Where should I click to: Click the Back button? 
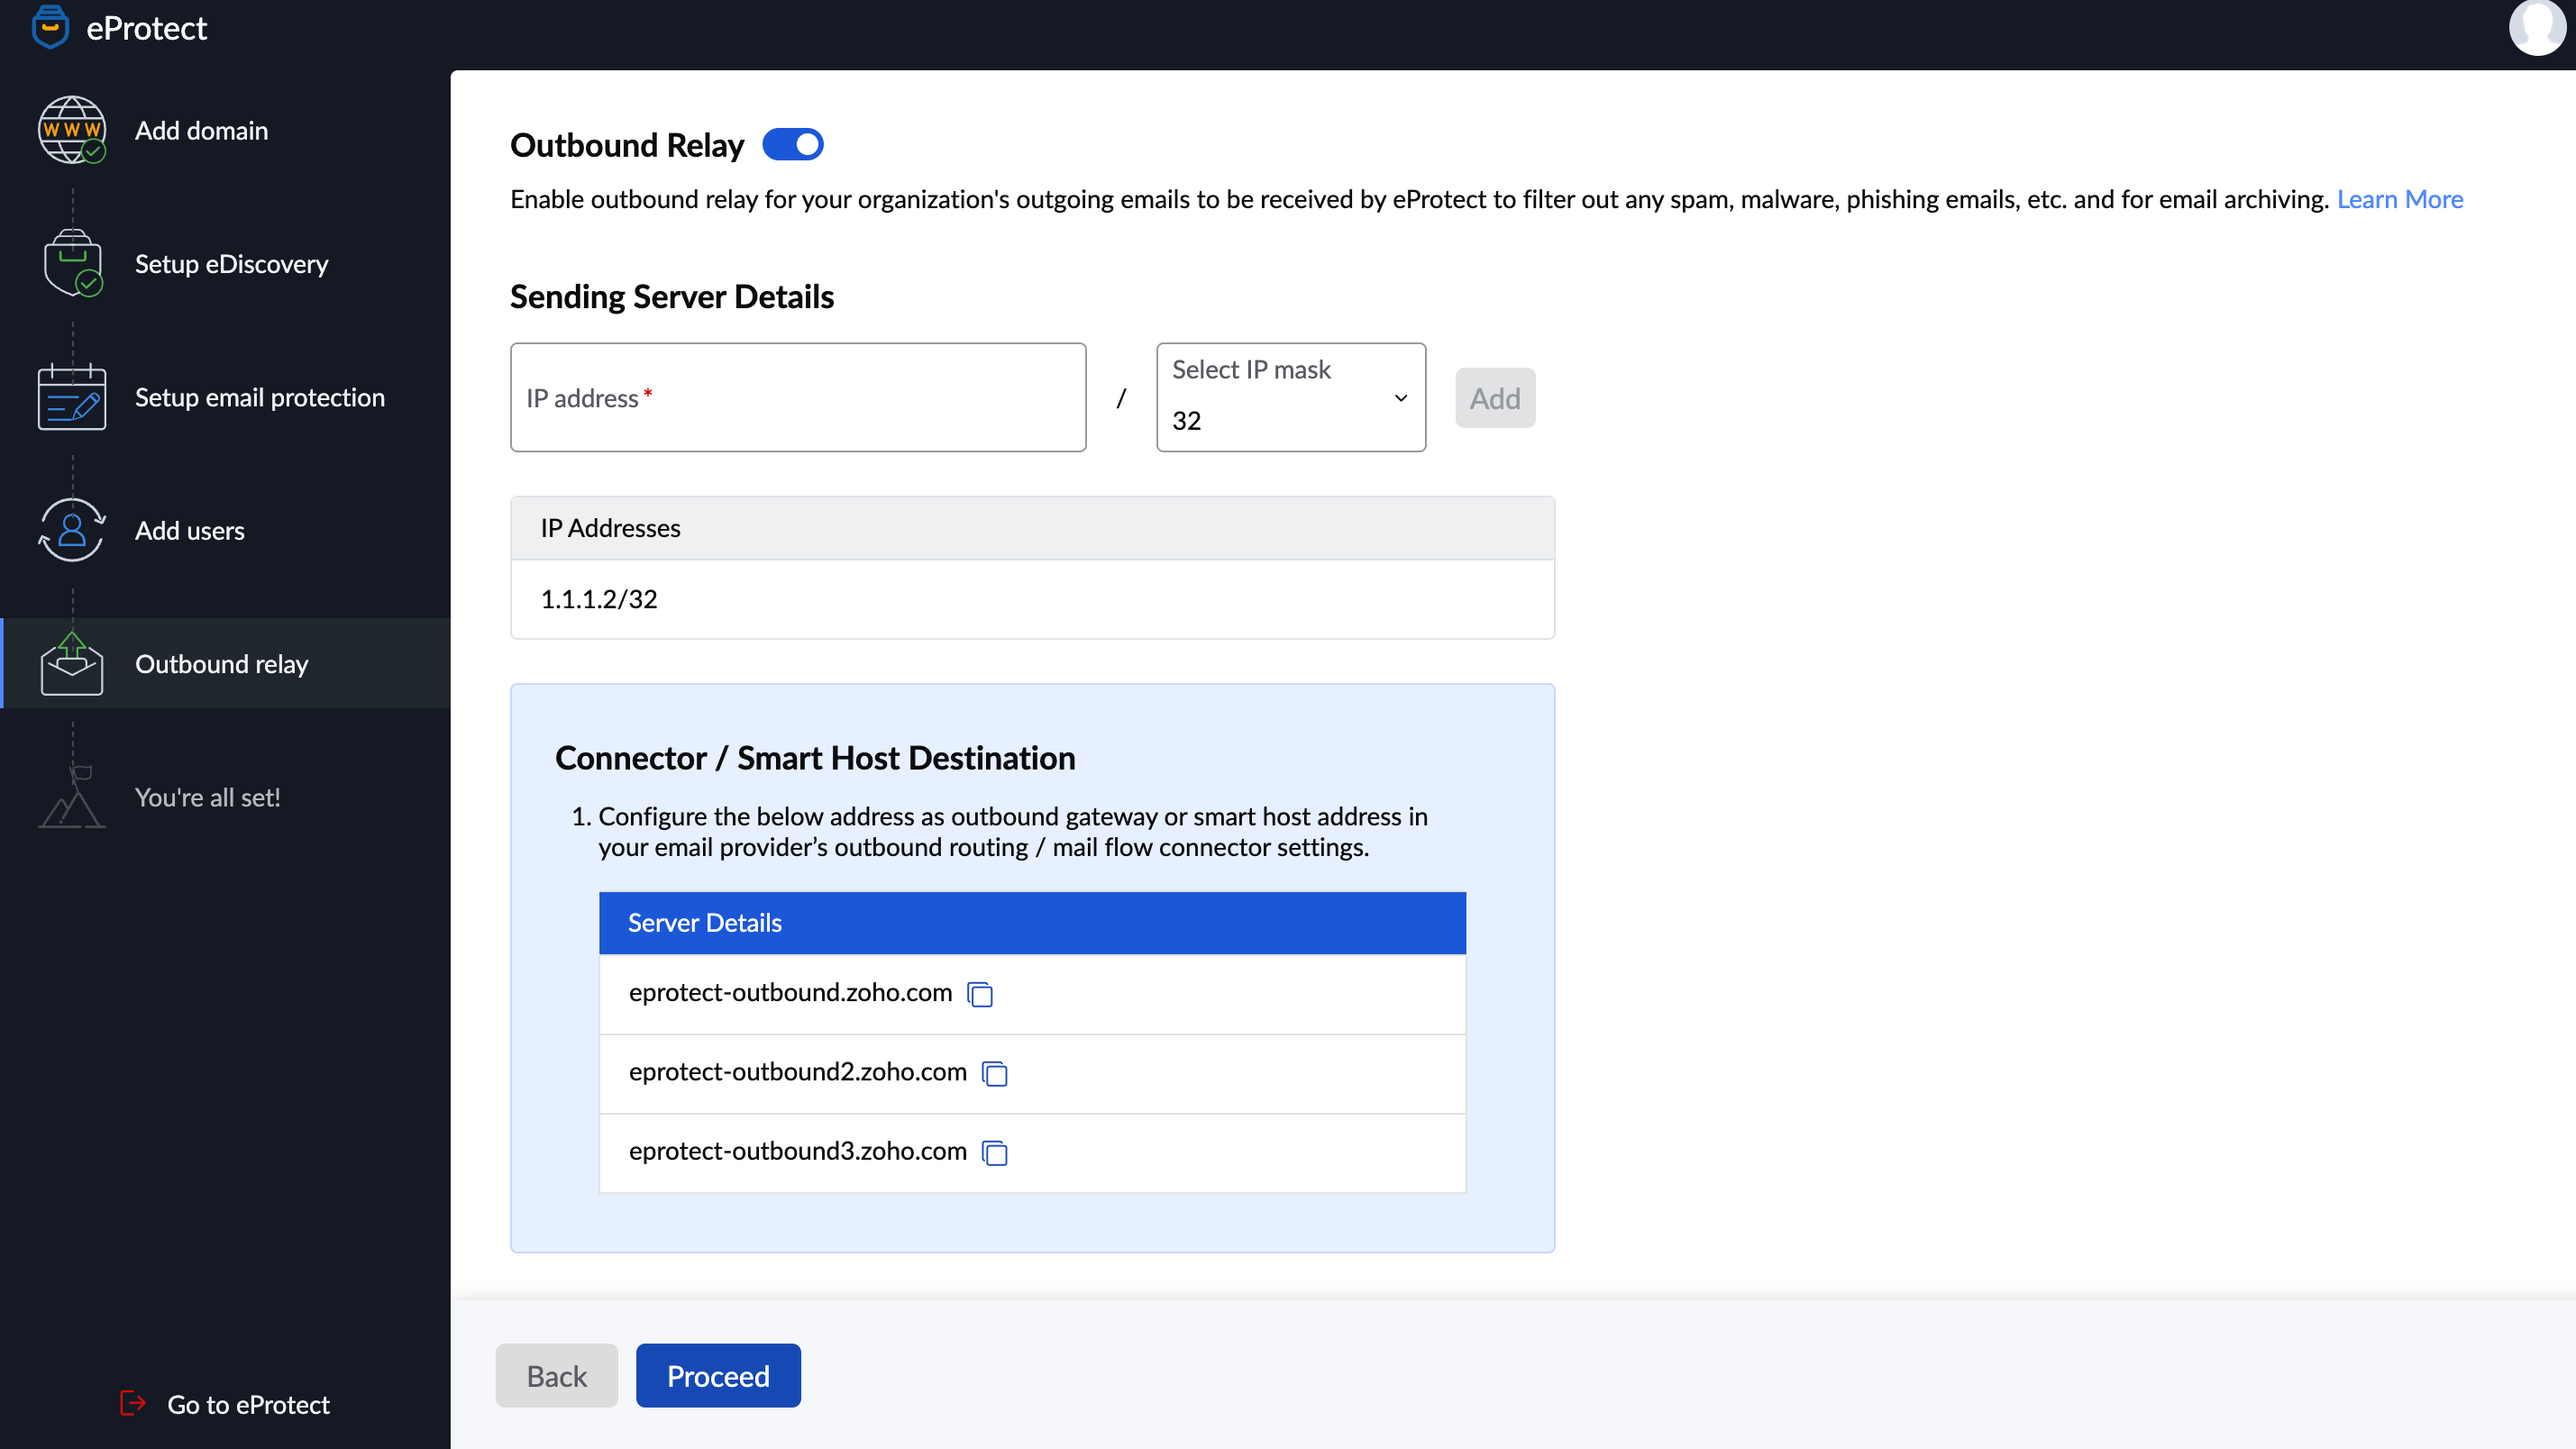pos(556,1376)
